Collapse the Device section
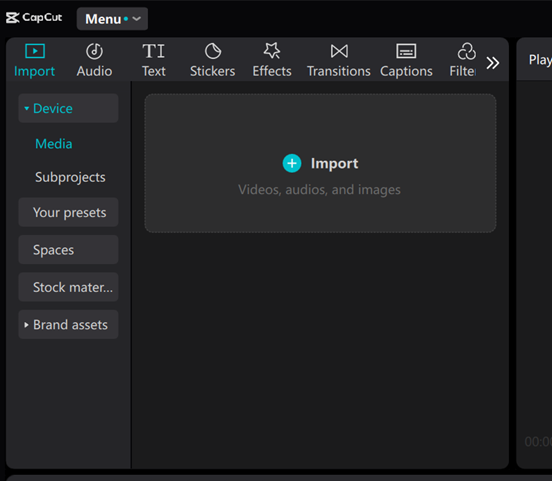 tap(68, 108)
